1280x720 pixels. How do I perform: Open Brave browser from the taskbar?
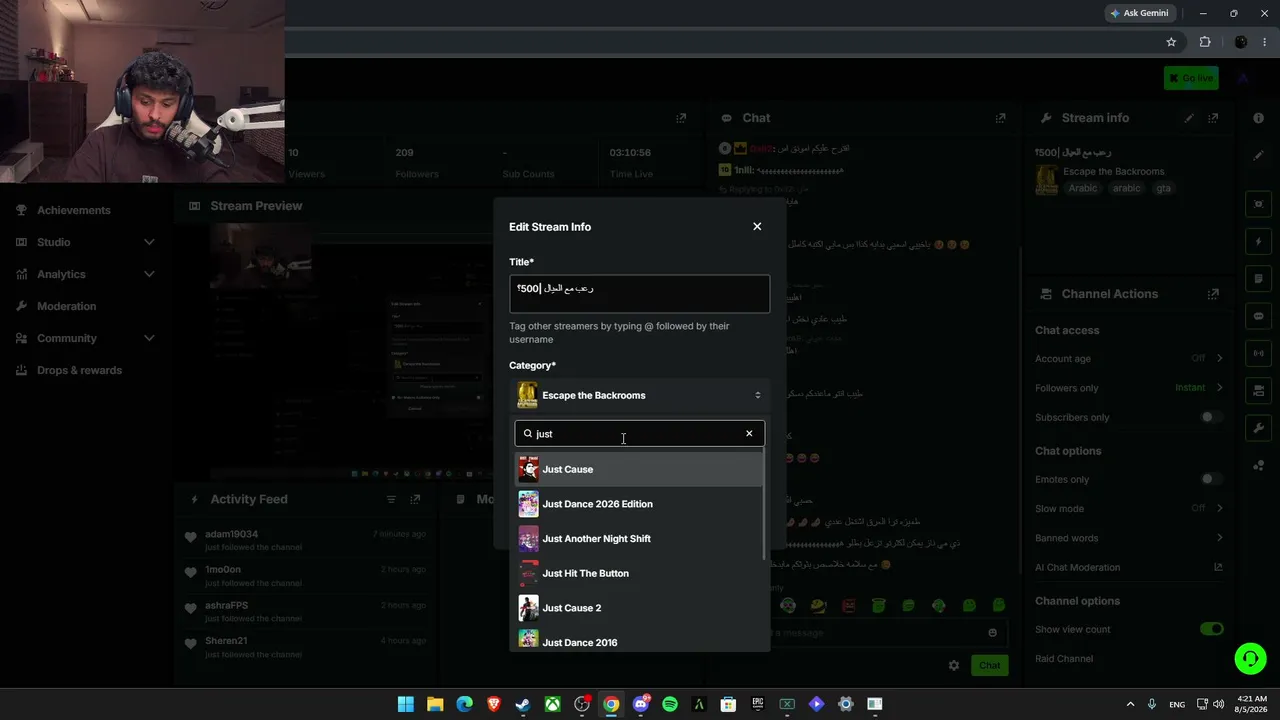[x=494, y=704]
